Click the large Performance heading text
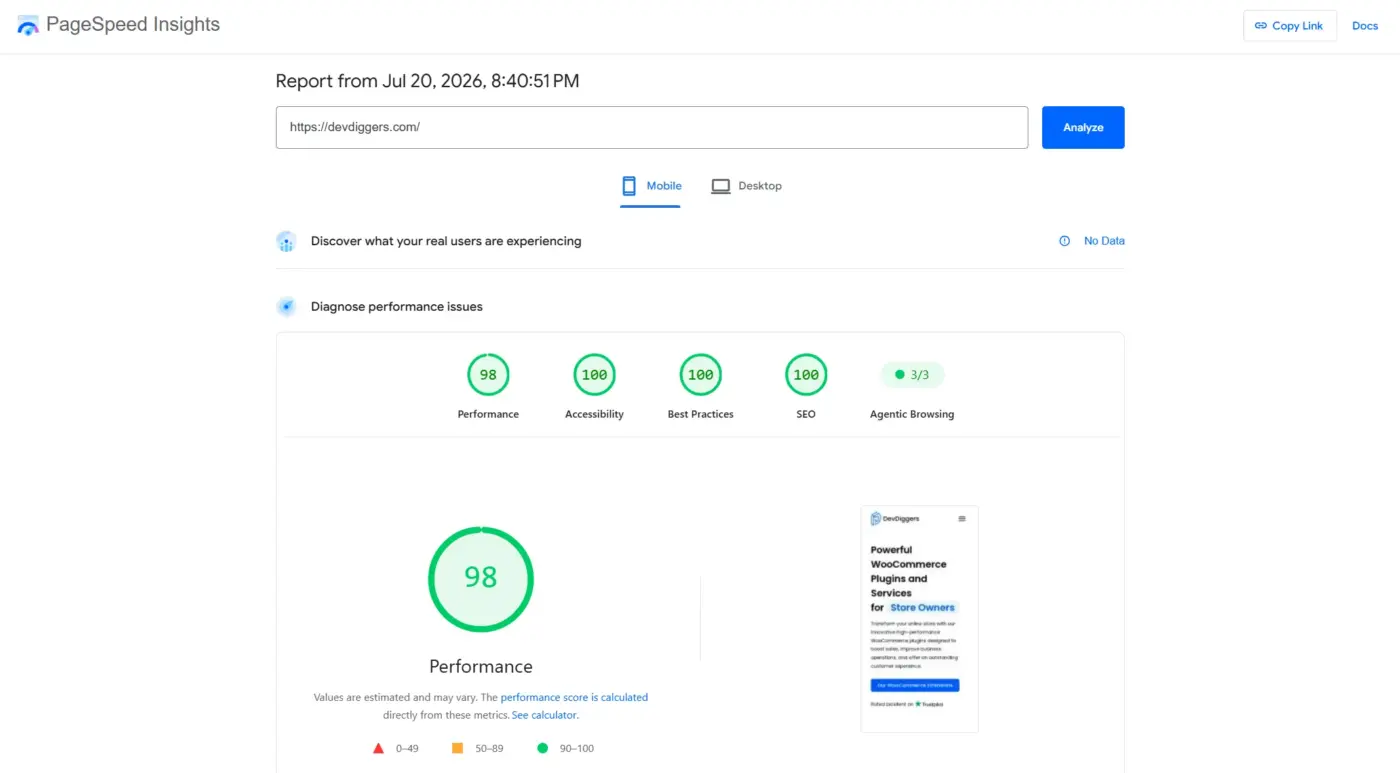The image size is (1400, 773). (481, 666)
